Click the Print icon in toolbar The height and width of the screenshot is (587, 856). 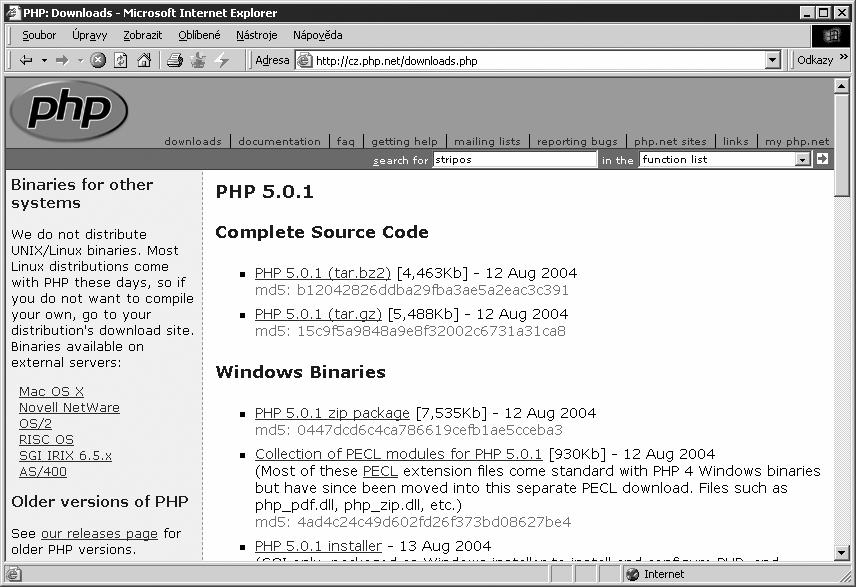tap(175, 60)
